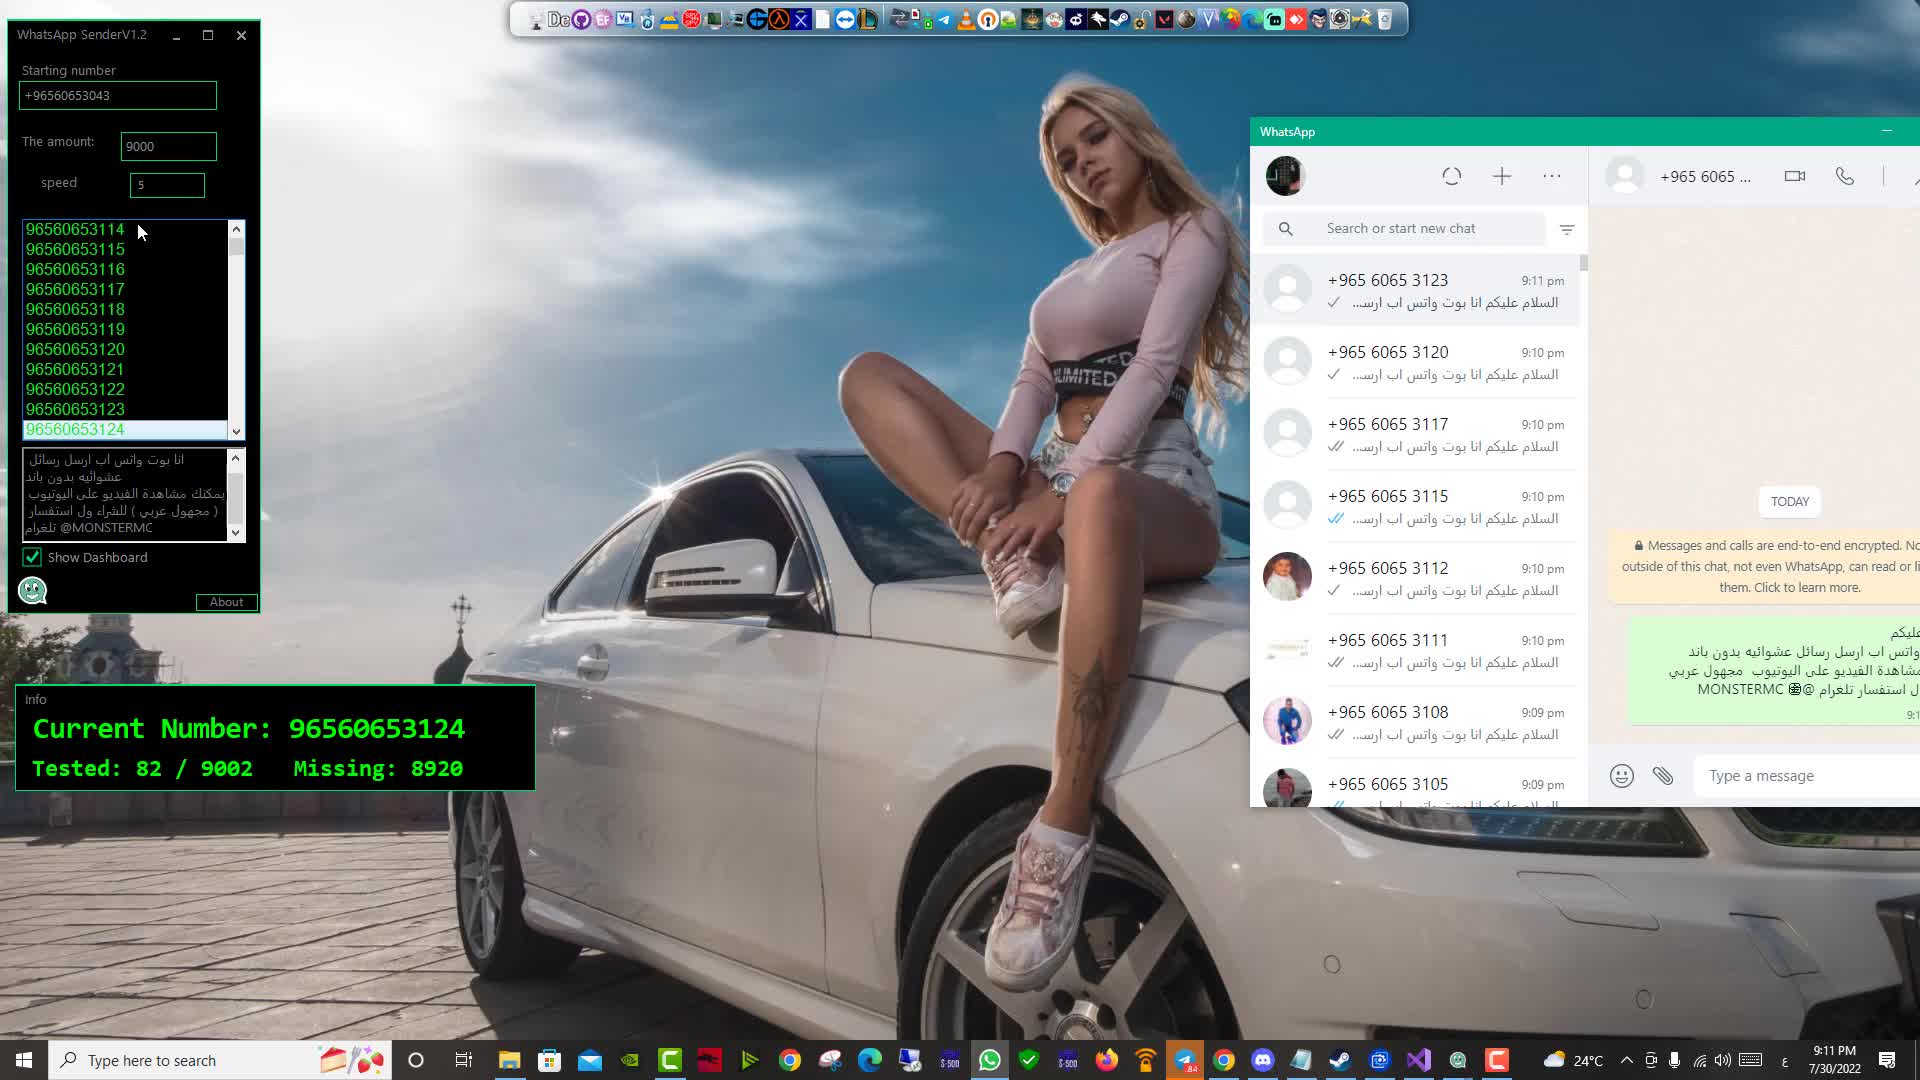Click WhatsApp status refresh circle icon
1920x1080 pixels.
(1452, 176)
